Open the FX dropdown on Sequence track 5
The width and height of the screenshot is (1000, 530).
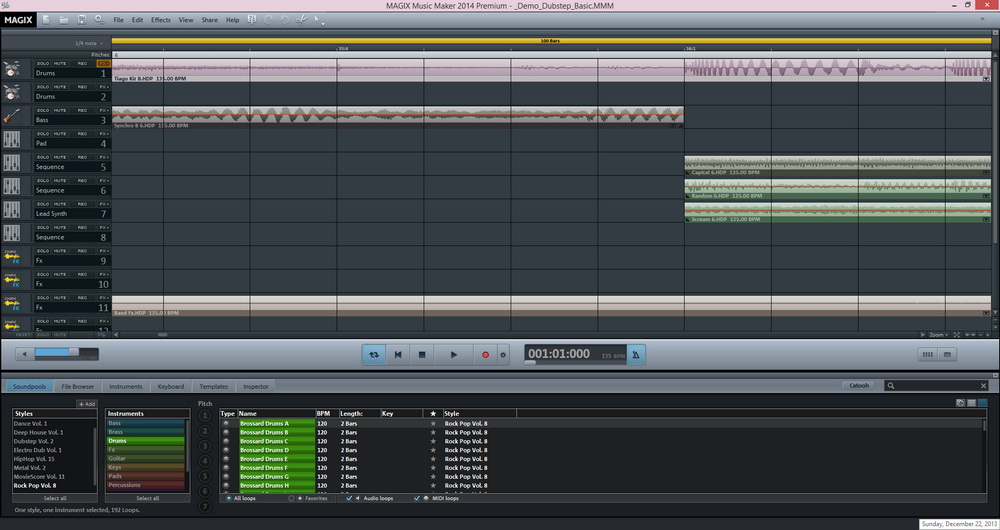103,158
